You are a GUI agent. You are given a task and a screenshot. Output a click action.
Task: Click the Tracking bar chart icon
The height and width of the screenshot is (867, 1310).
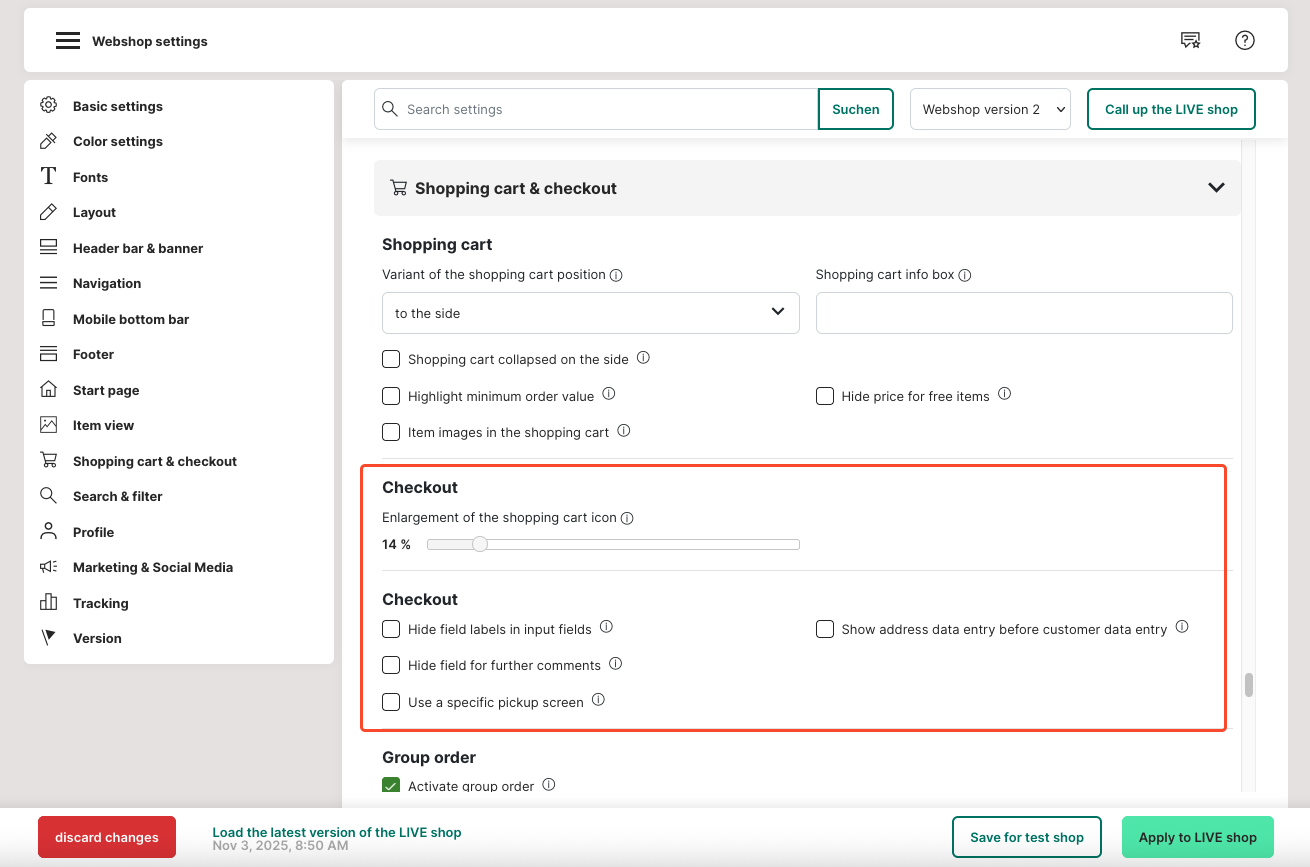click(x=48, y=603)
